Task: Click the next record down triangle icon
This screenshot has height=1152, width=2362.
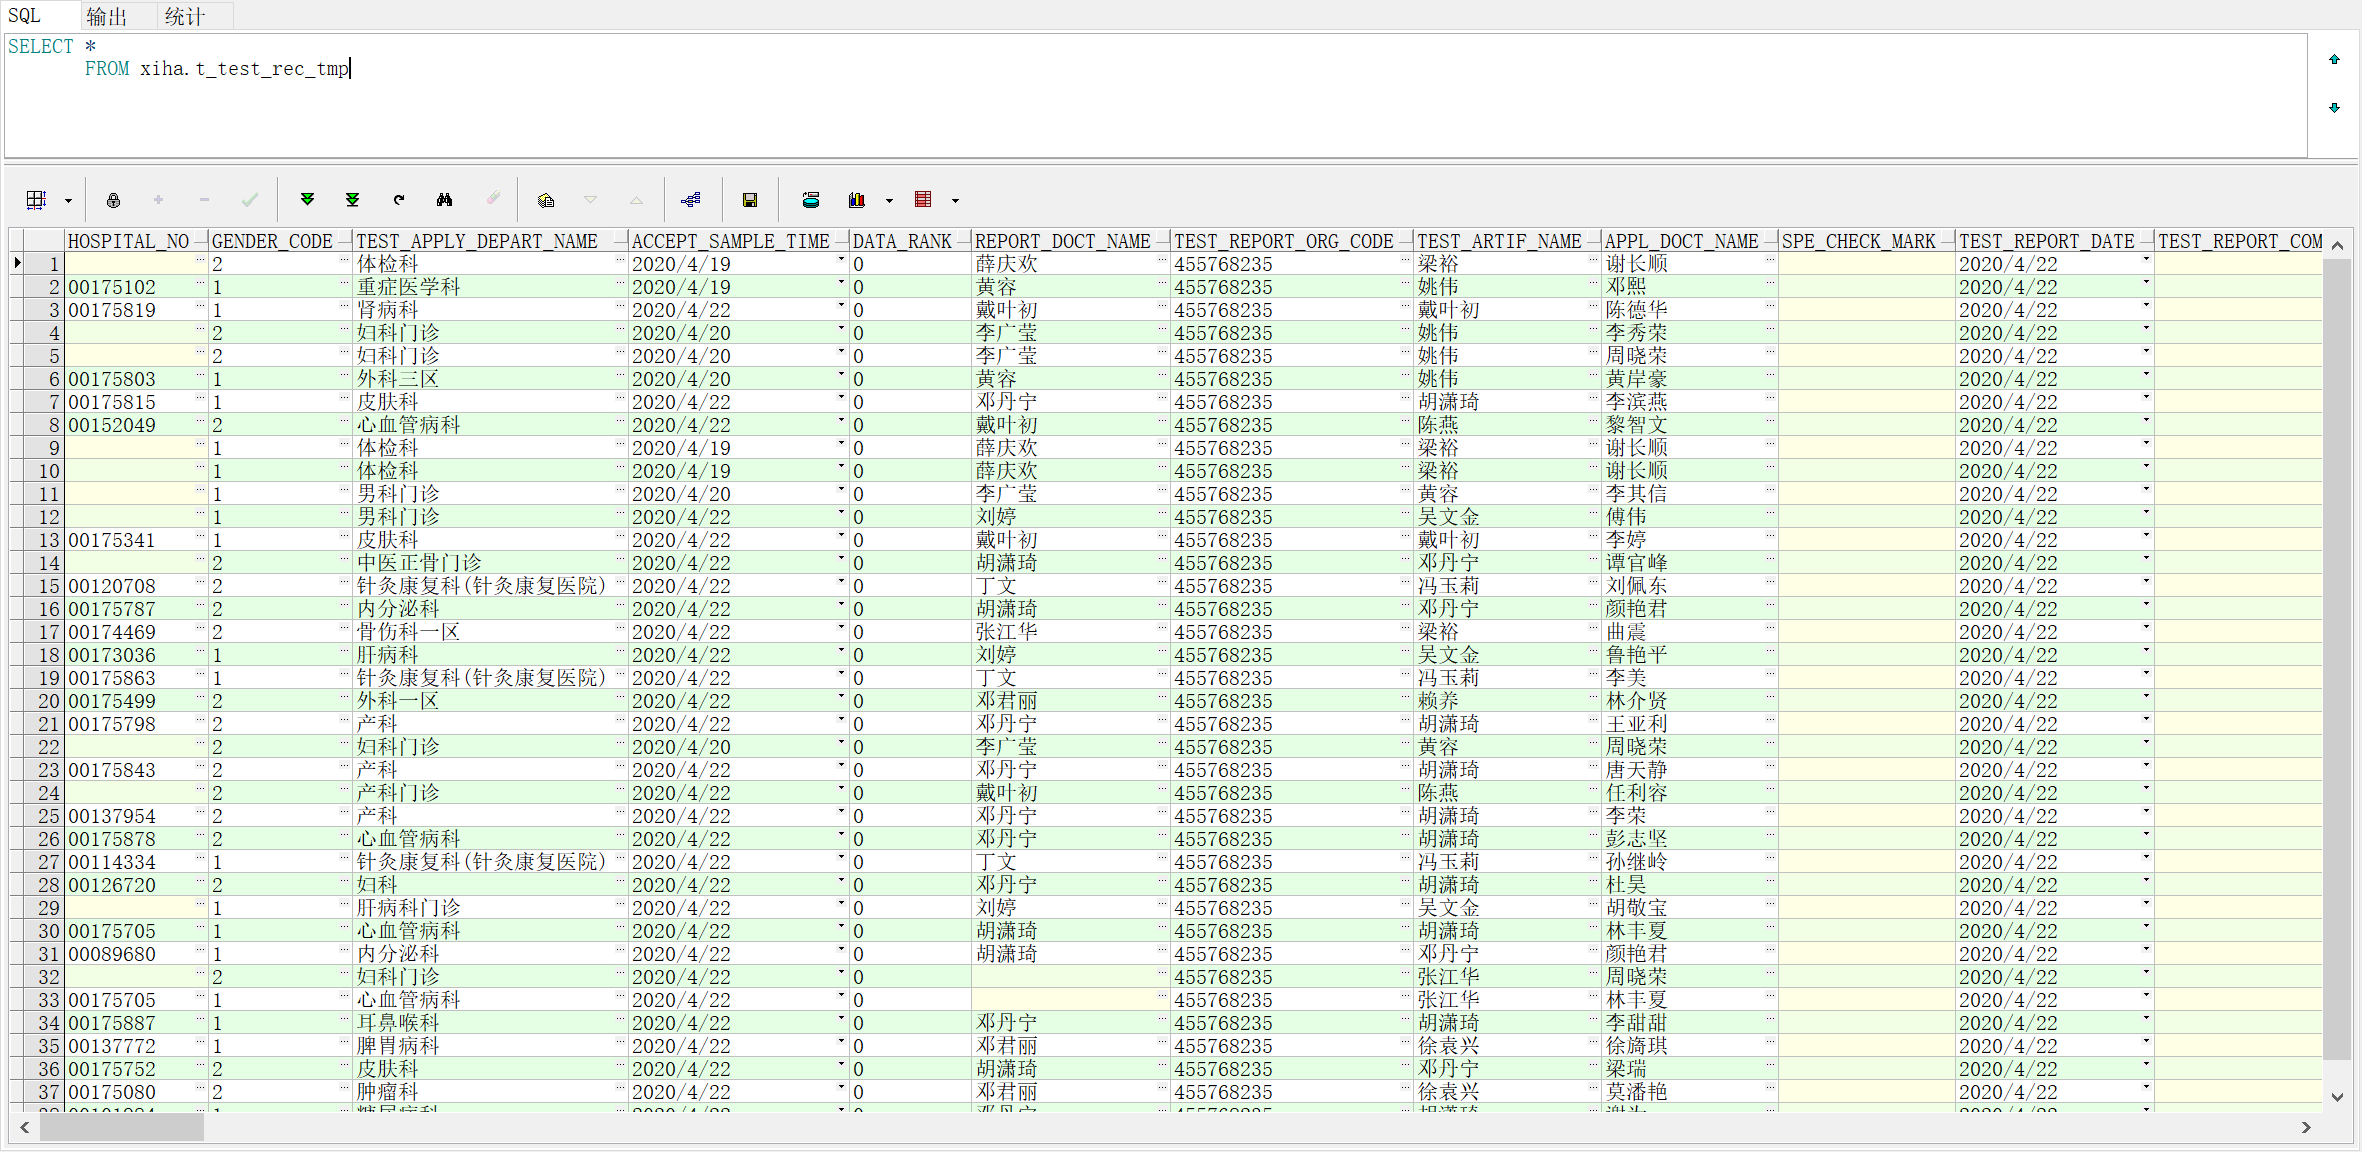Action: click(x=591, y=200)
